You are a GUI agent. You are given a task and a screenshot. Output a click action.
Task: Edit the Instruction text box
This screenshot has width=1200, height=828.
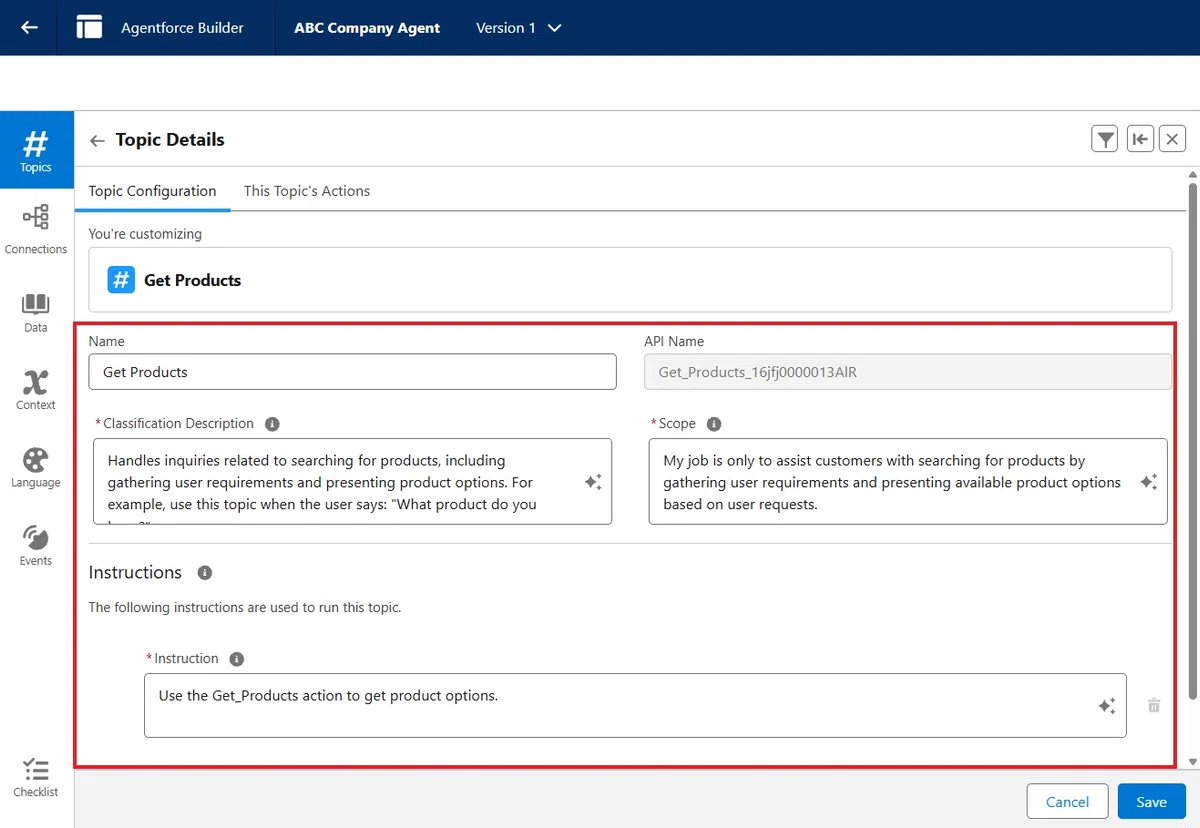635,705
